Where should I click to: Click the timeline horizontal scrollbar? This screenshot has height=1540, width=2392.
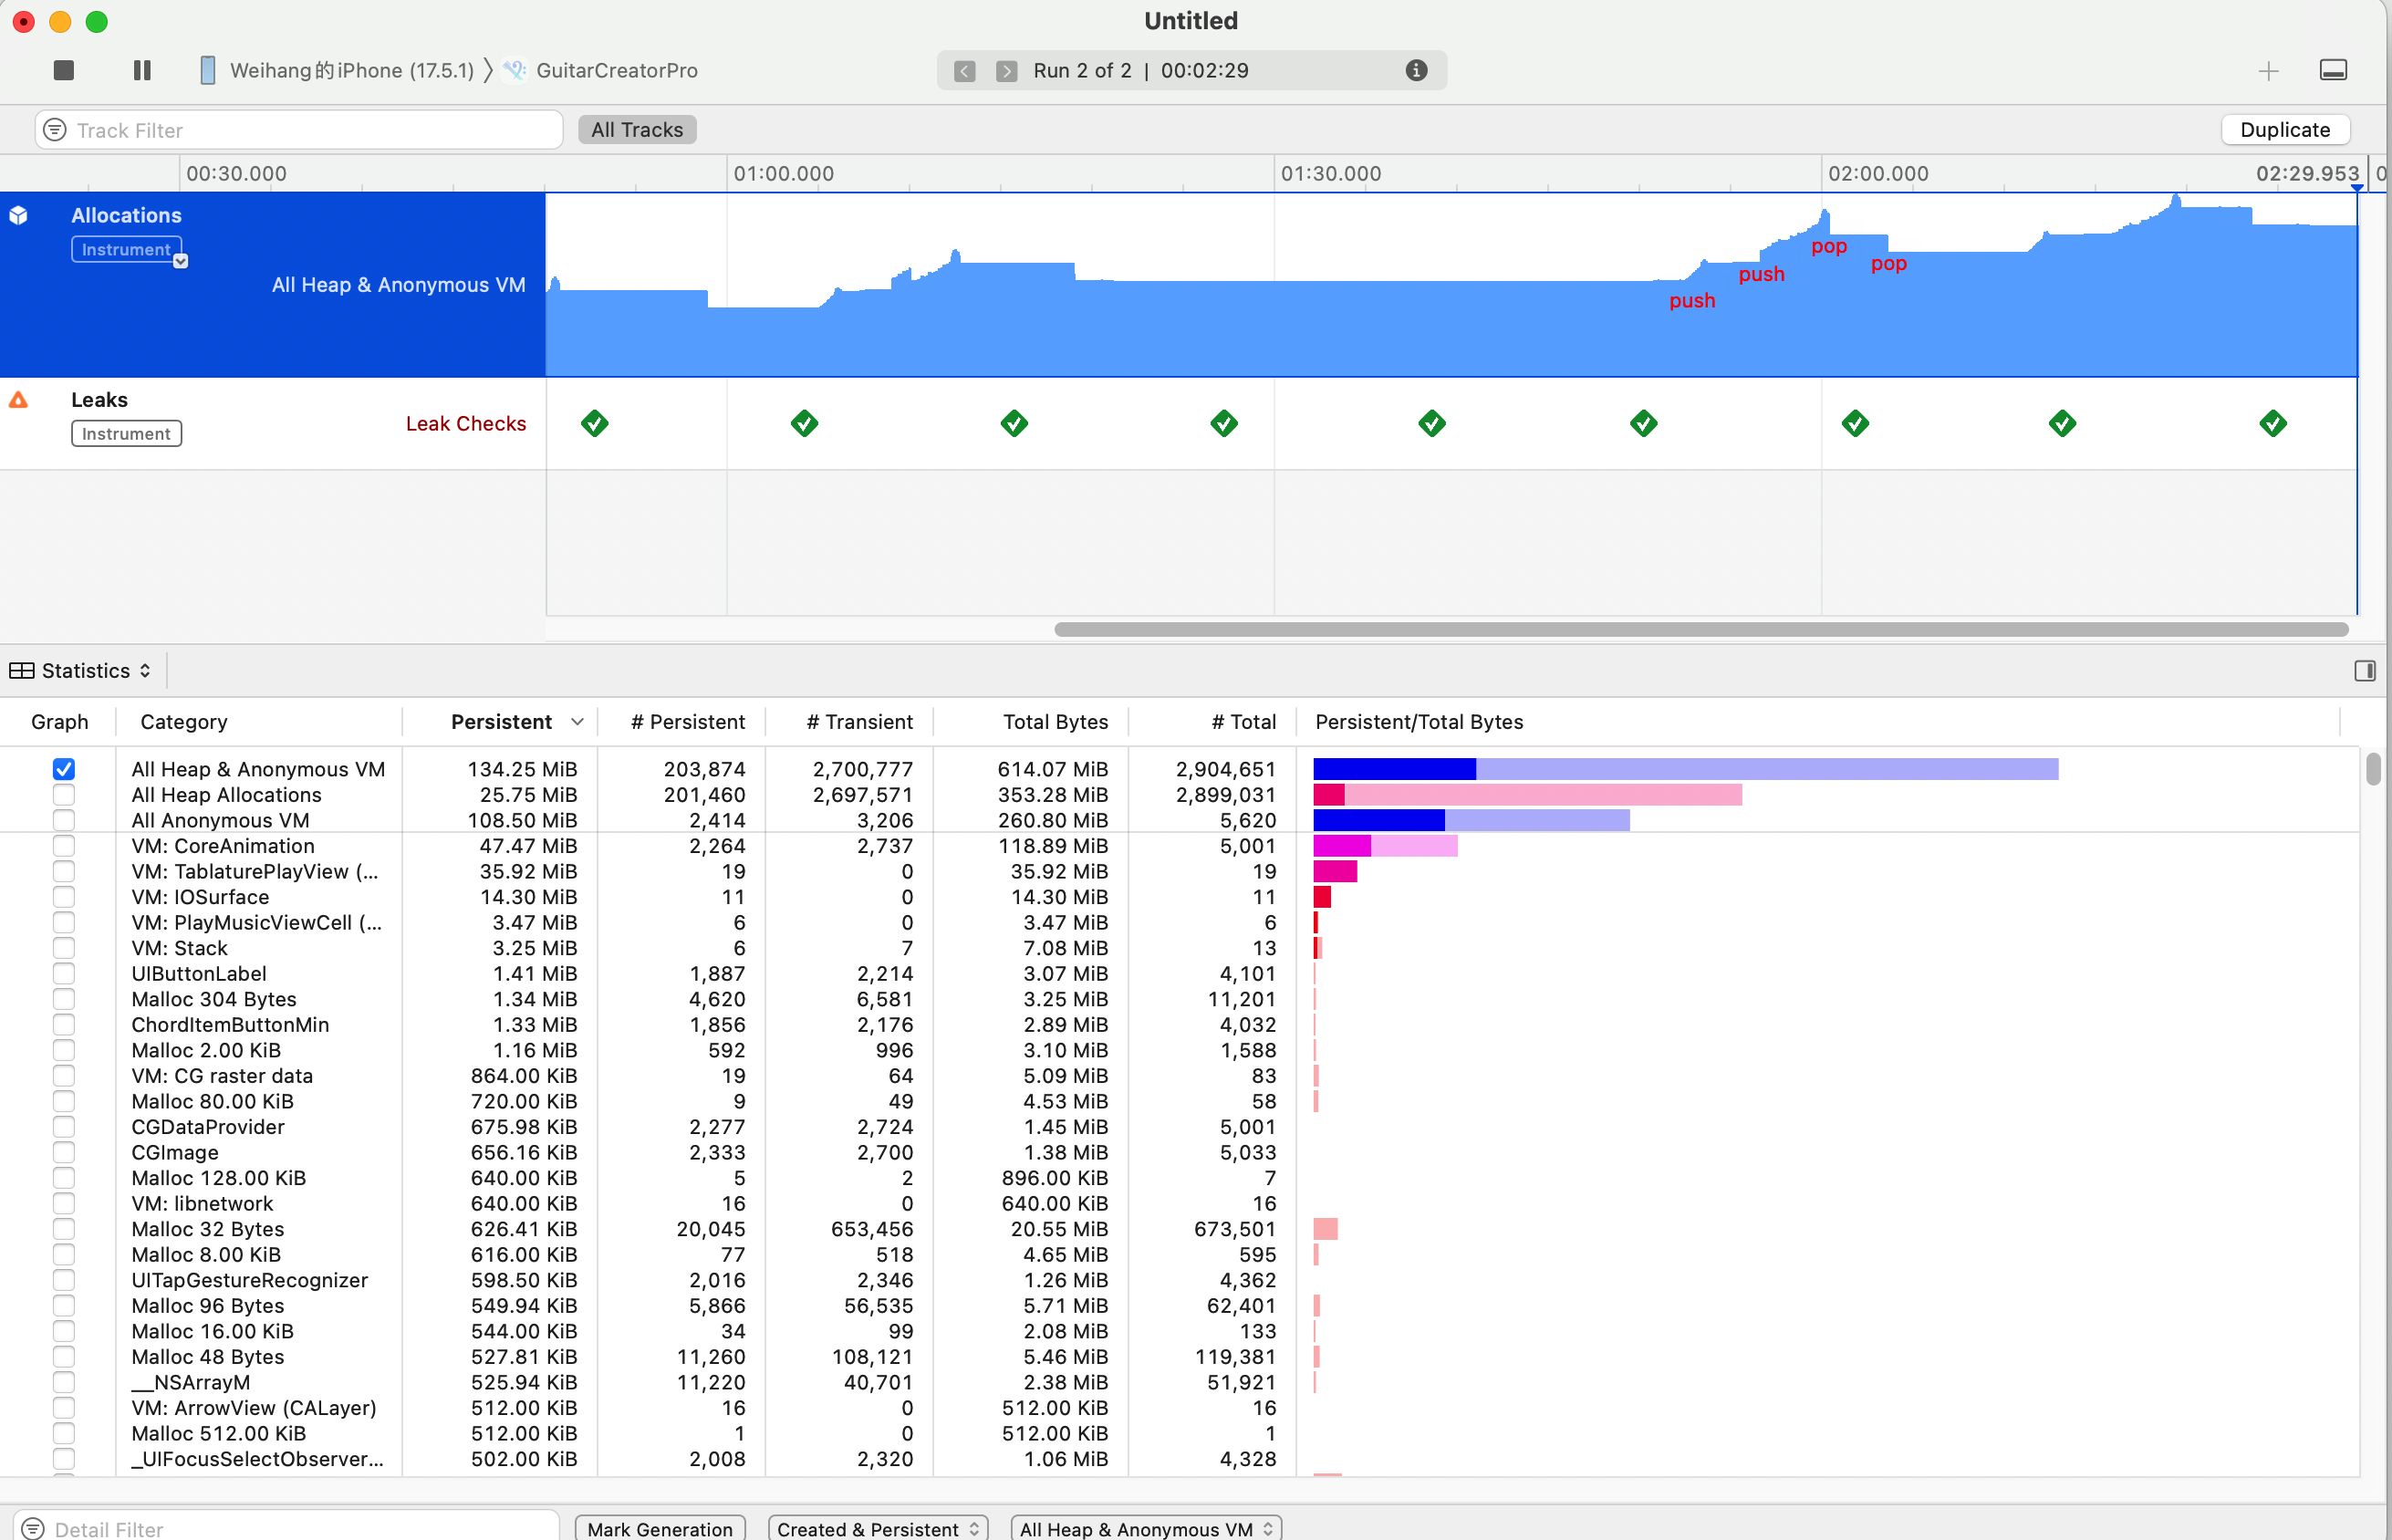point(1700,629)
